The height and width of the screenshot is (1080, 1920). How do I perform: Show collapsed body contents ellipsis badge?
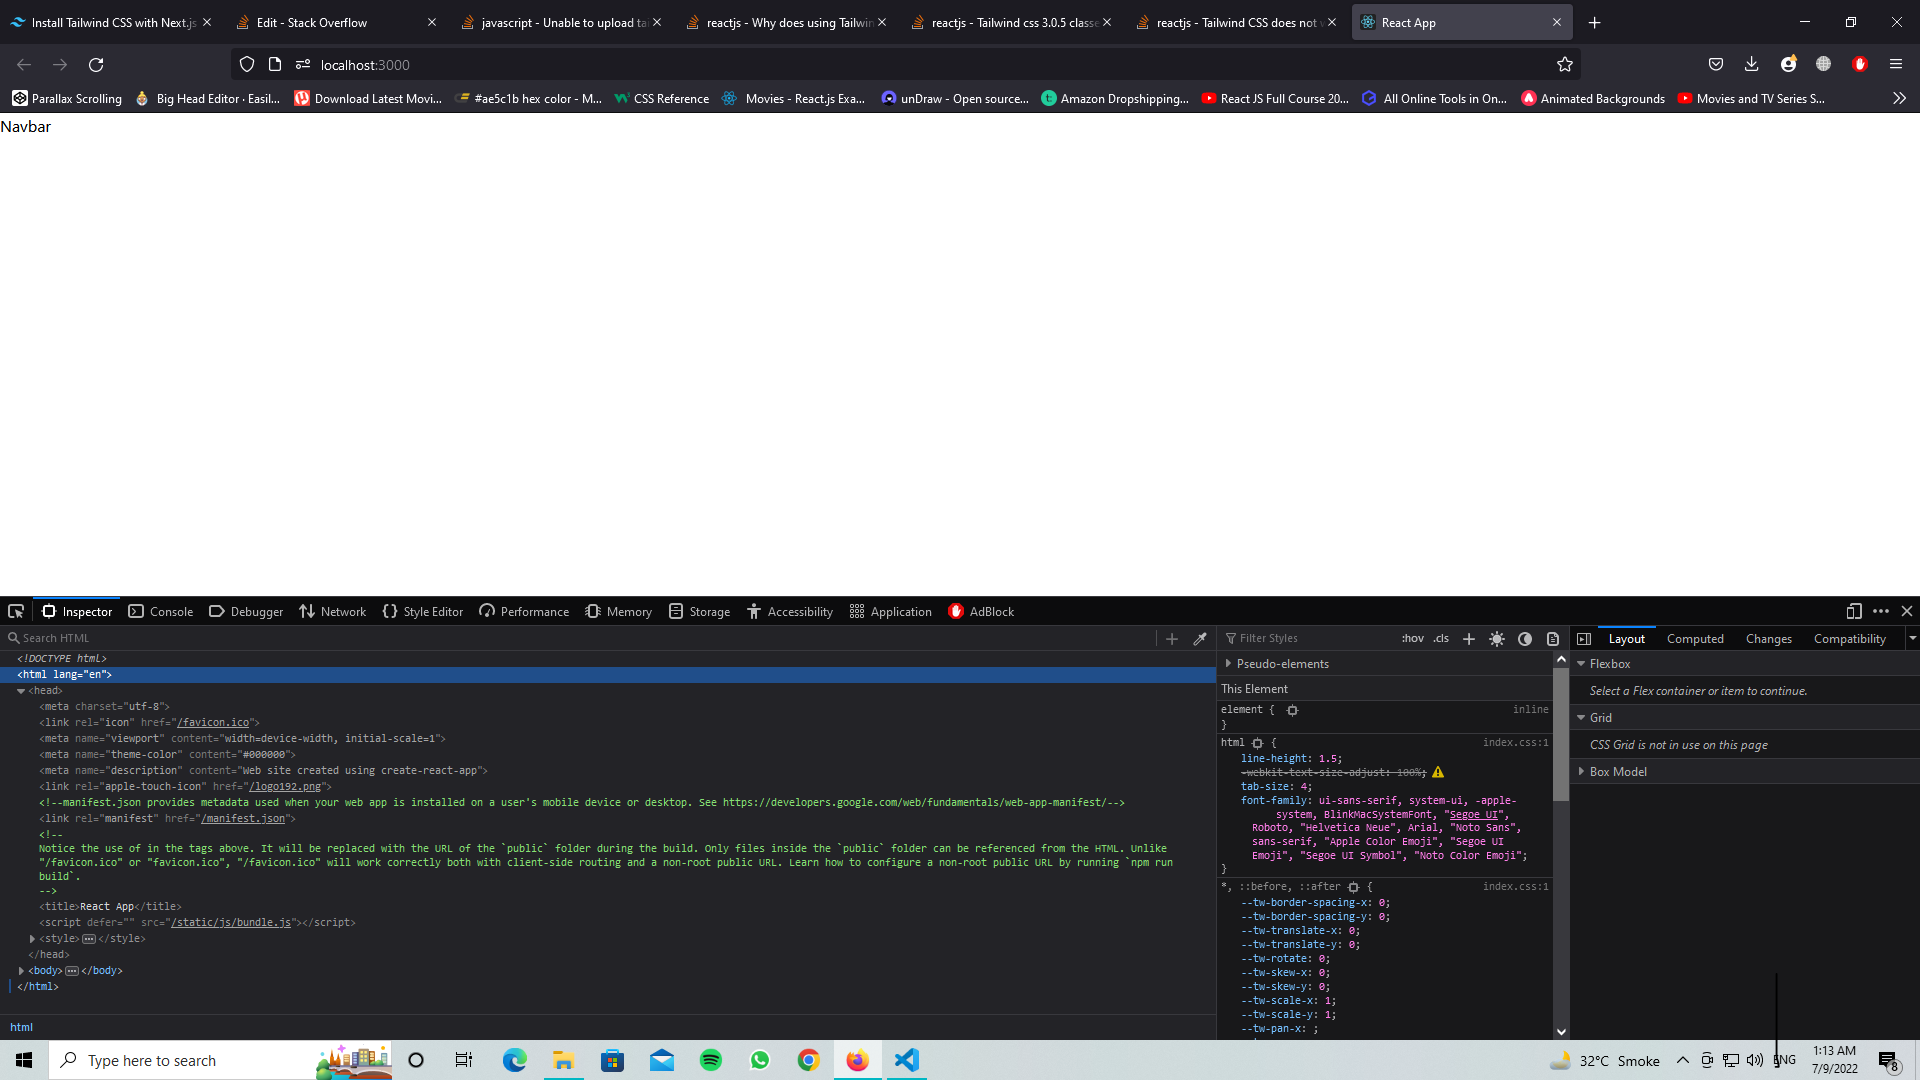(x=72, y=970)
